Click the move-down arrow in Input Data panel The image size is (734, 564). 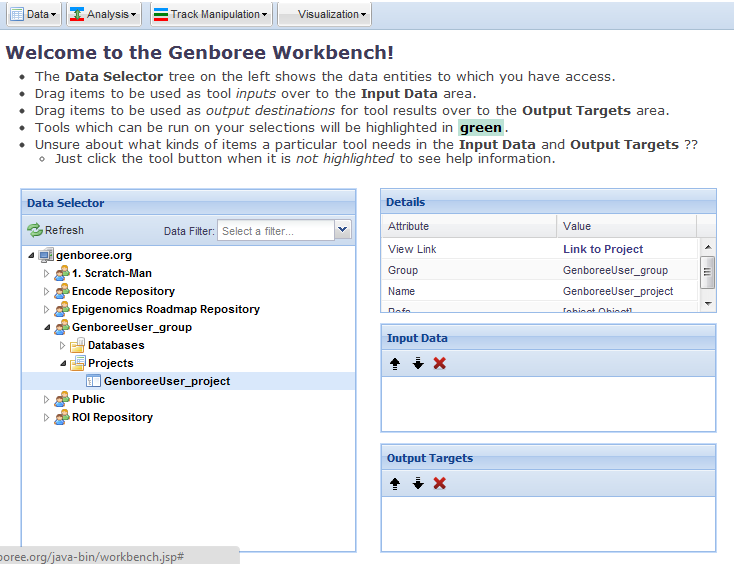(x=418, y=363)
